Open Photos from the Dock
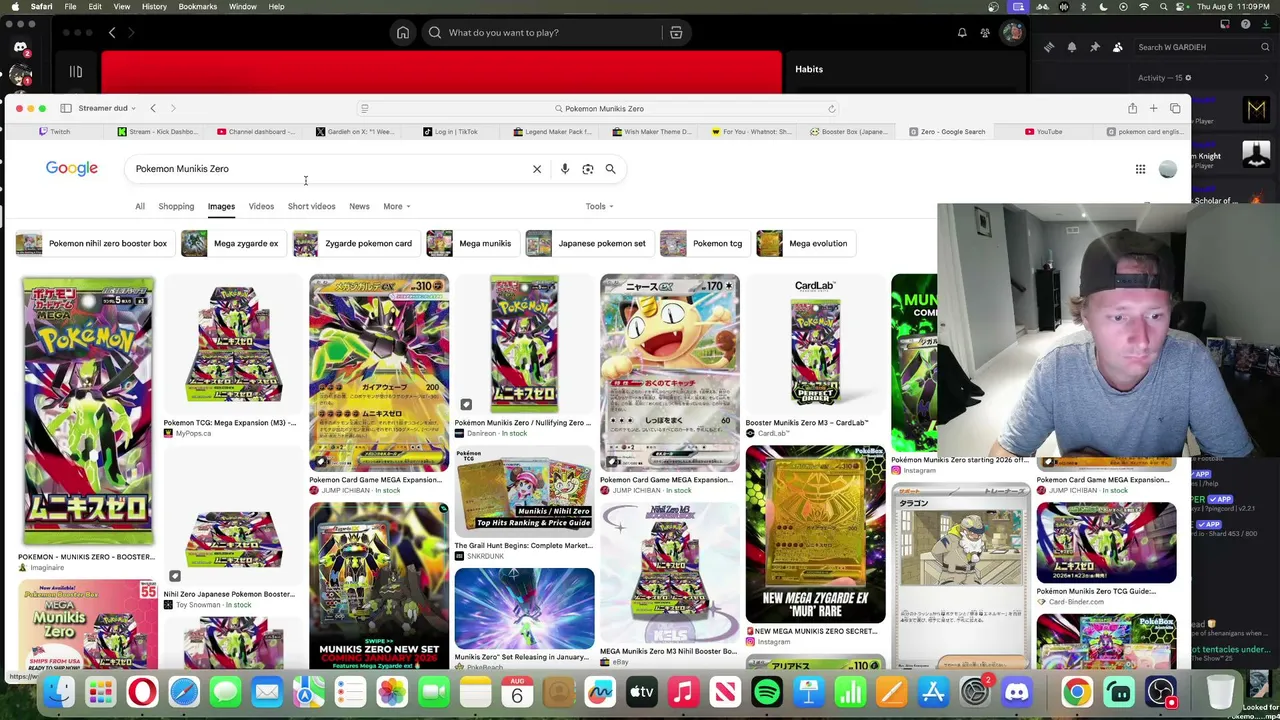 [x=392, y=691]
